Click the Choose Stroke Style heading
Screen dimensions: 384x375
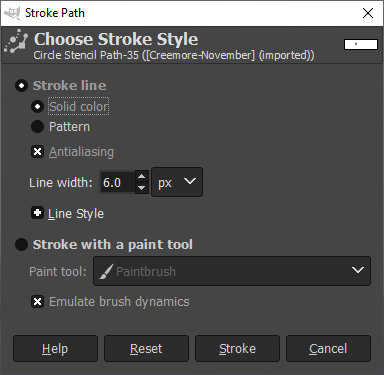116,39
